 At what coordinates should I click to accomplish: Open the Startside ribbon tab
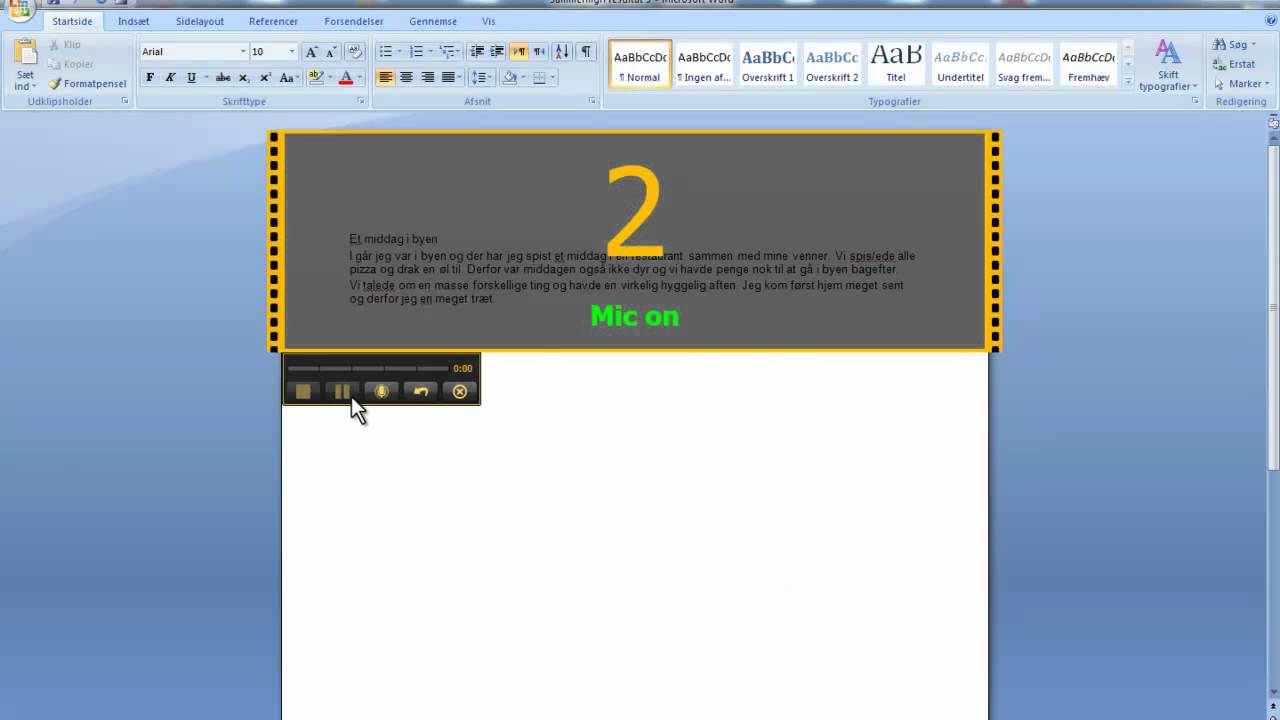point(72,21)
